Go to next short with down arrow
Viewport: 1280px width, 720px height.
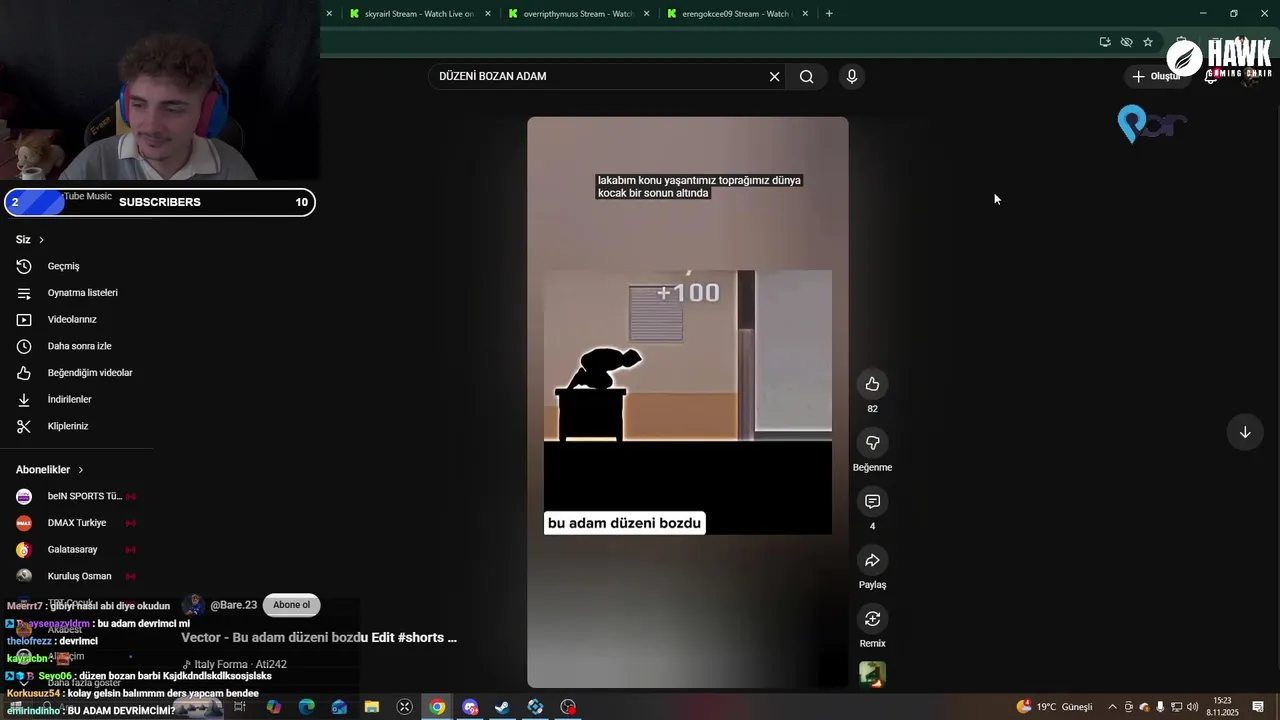[x=1245, y=432]
